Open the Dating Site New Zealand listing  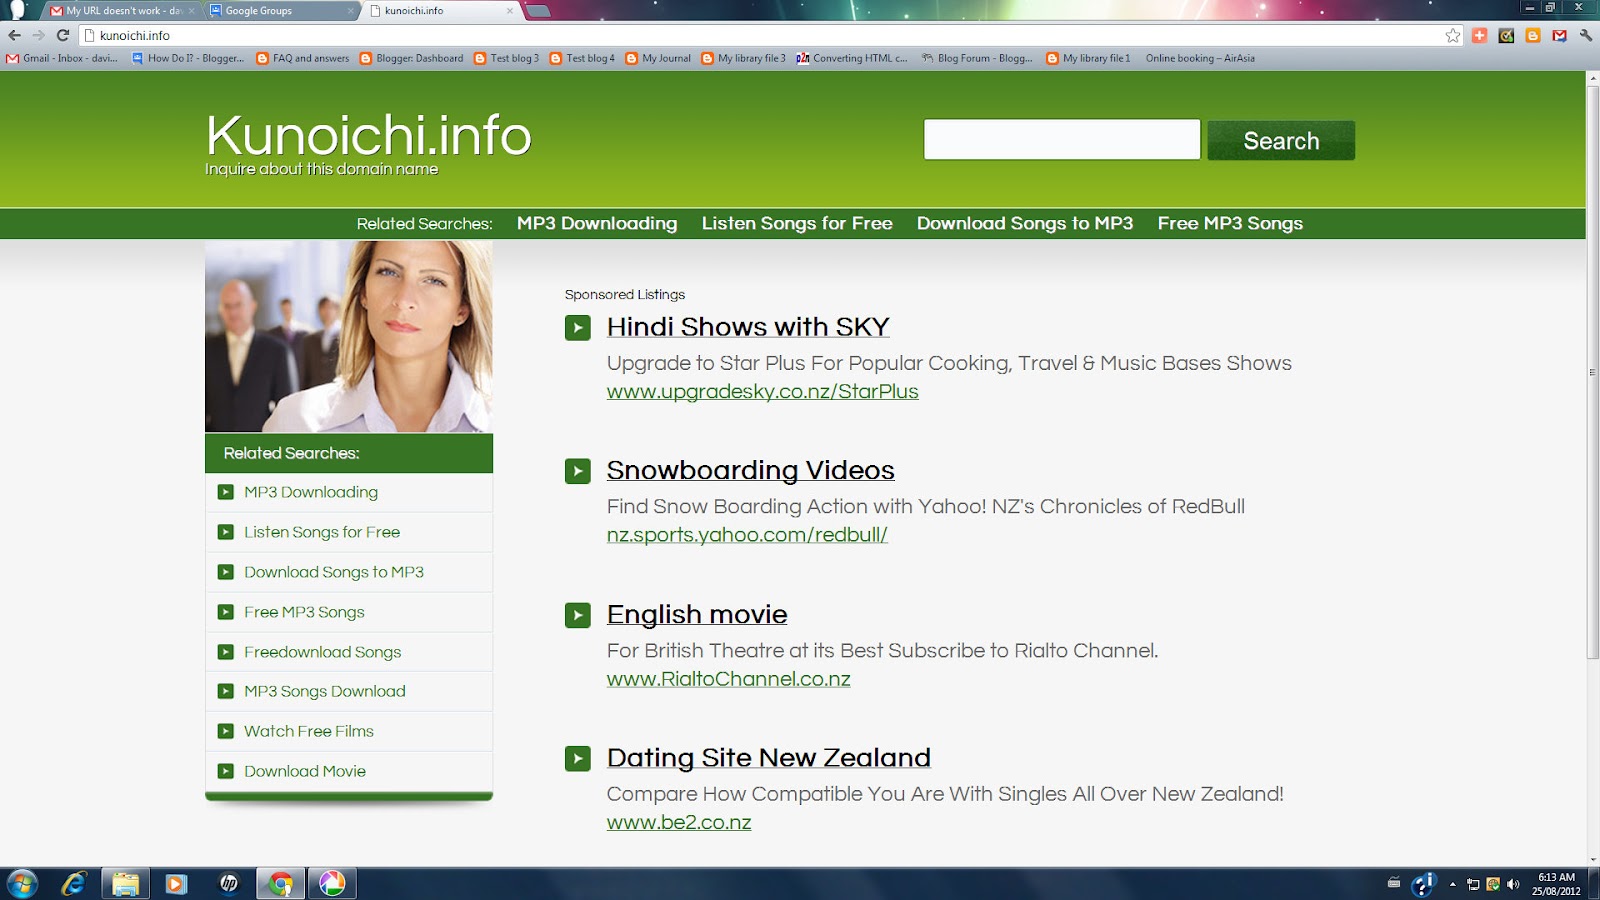769,758
